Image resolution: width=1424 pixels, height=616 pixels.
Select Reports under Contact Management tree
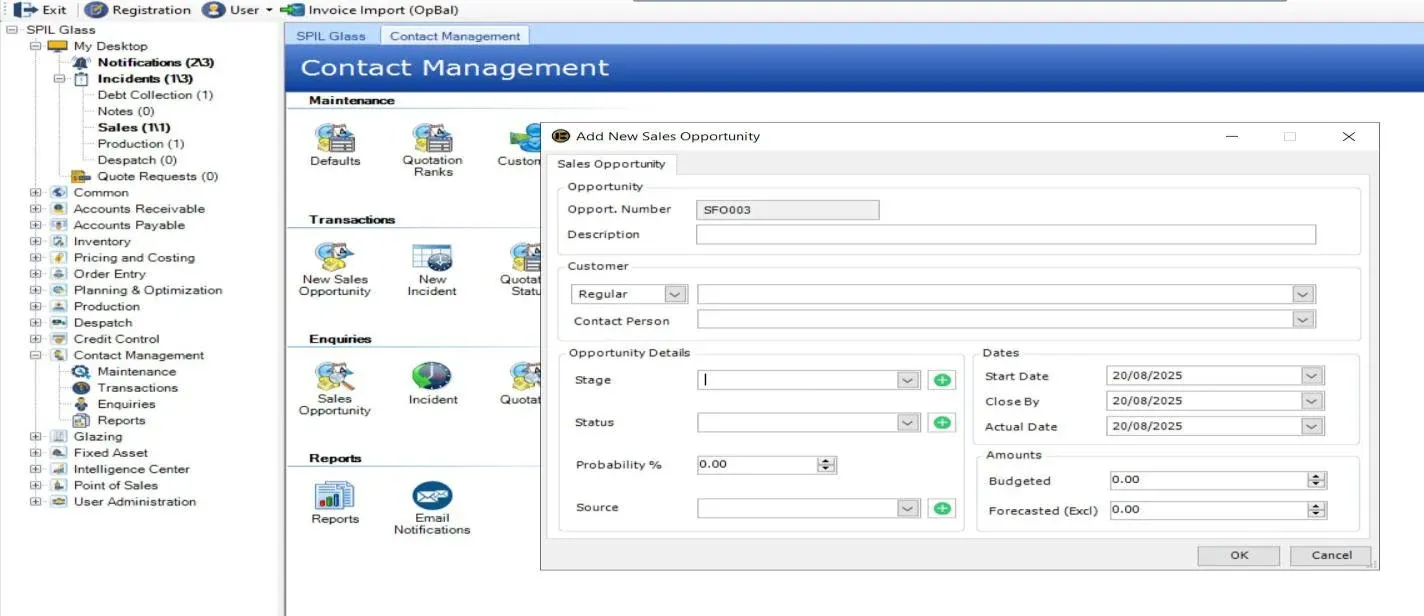(x=121, y=420)
